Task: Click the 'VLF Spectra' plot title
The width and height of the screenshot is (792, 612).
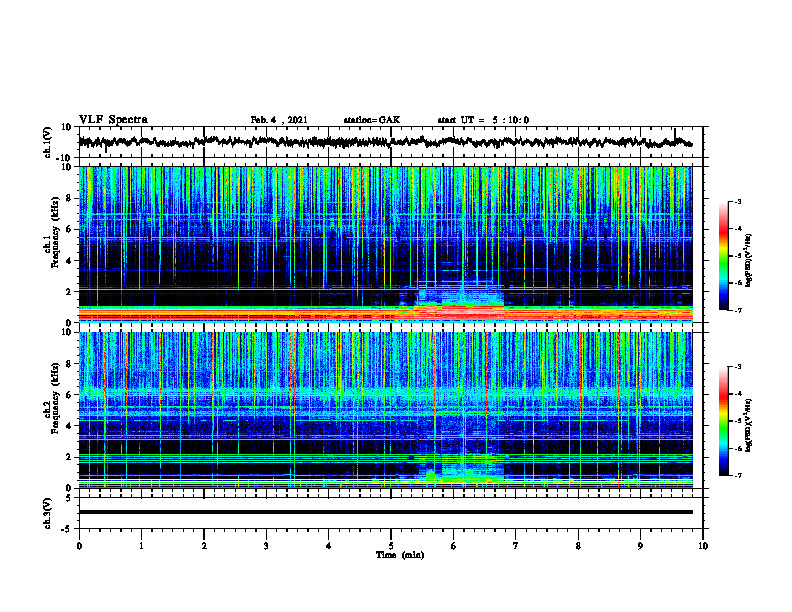Action: pyautogui.click(x=113, y=120)
